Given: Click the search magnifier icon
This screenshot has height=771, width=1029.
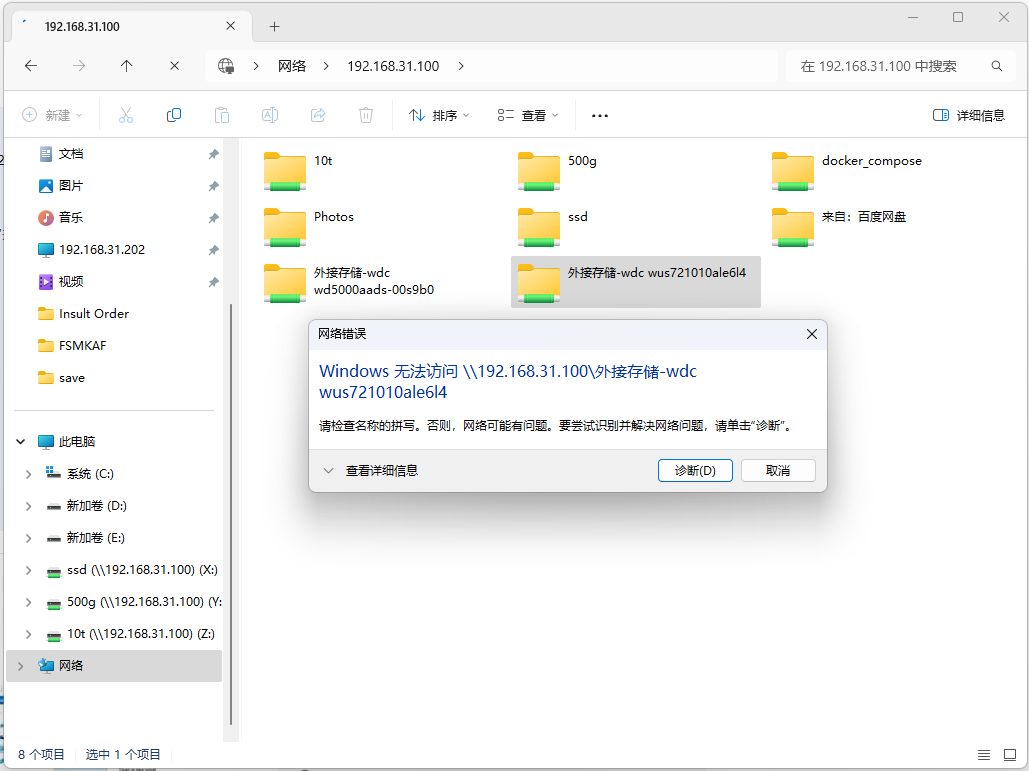Looking at the screenshot, I should pyautogui.click(x=997, y=66).
